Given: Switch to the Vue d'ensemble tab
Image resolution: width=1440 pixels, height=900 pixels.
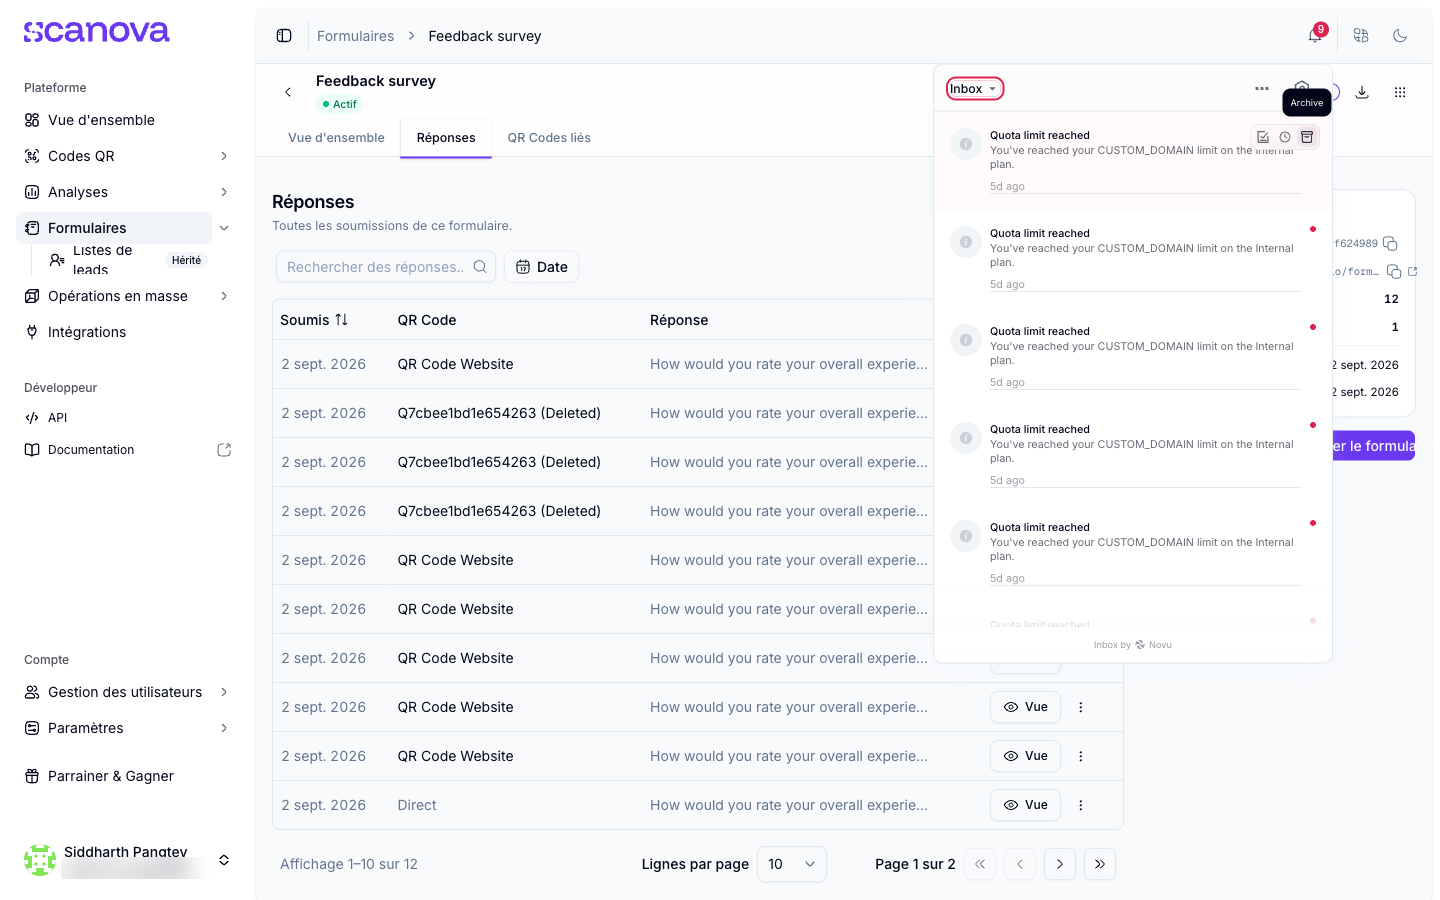Looking at the screenshot, I should pyautogui.click(x=336, y=138).
